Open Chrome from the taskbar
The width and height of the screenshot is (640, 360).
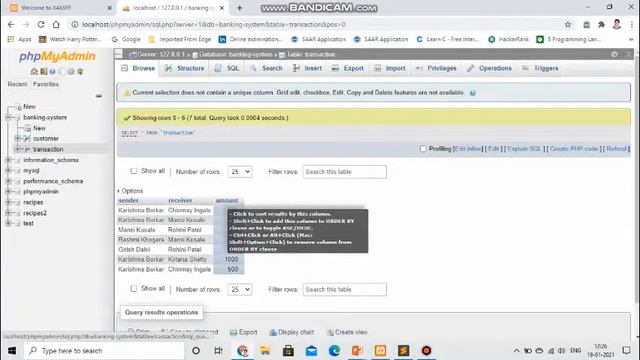[242, 351]
